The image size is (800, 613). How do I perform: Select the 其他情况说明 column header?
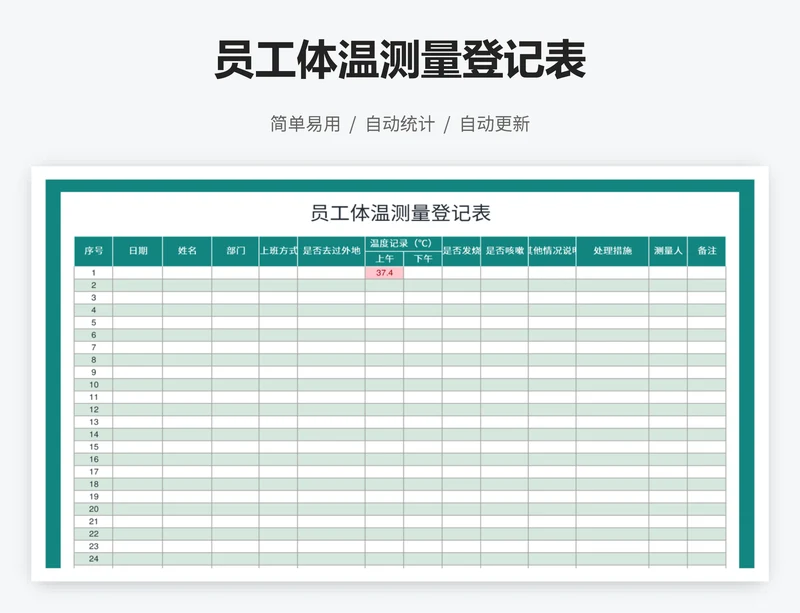(x=552, y=251)
